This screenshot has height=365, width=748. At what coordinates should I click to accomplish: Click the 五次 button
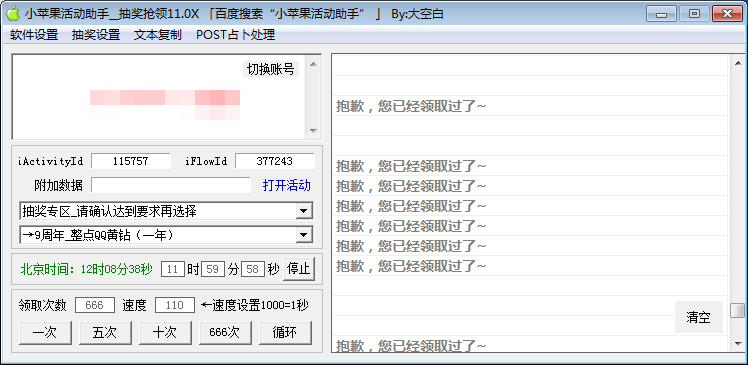(x=105, y=333)
